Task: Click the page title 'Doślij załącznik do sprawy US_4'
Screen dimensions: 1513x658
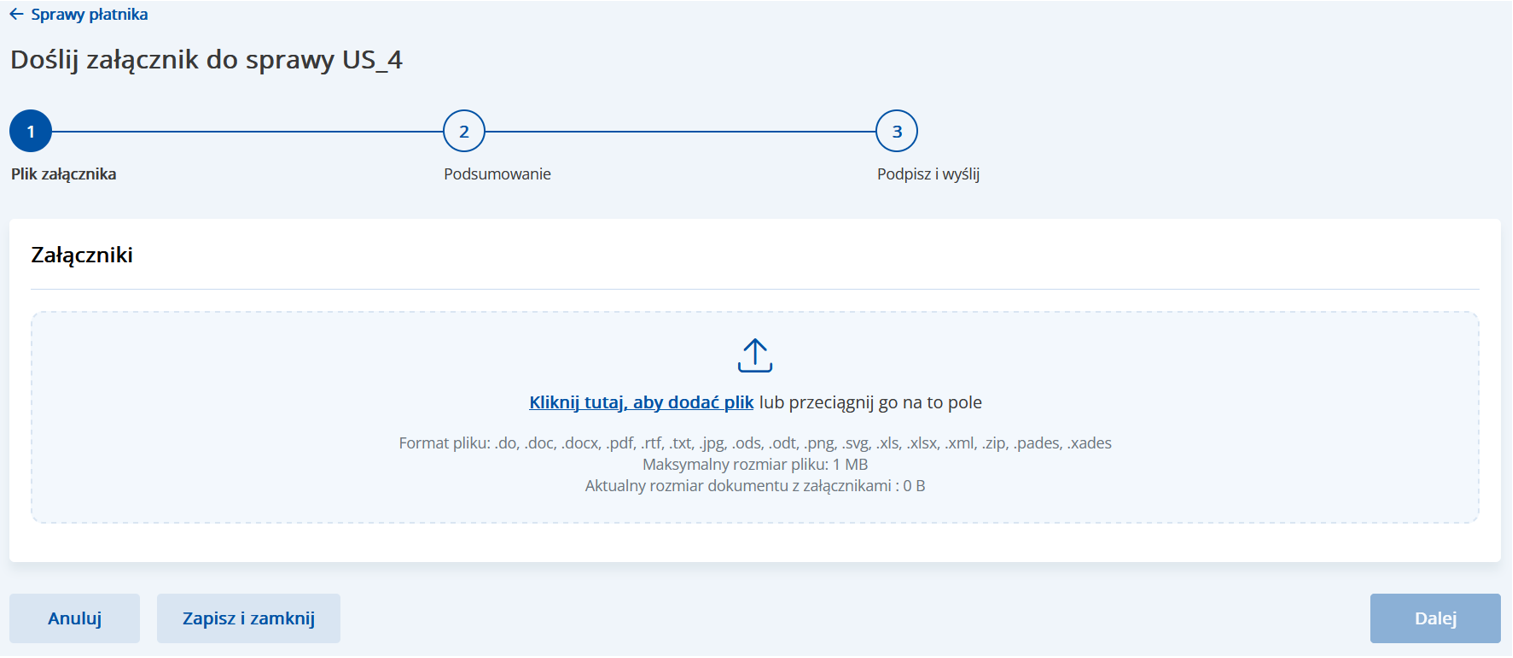Action: pos(206,60)
